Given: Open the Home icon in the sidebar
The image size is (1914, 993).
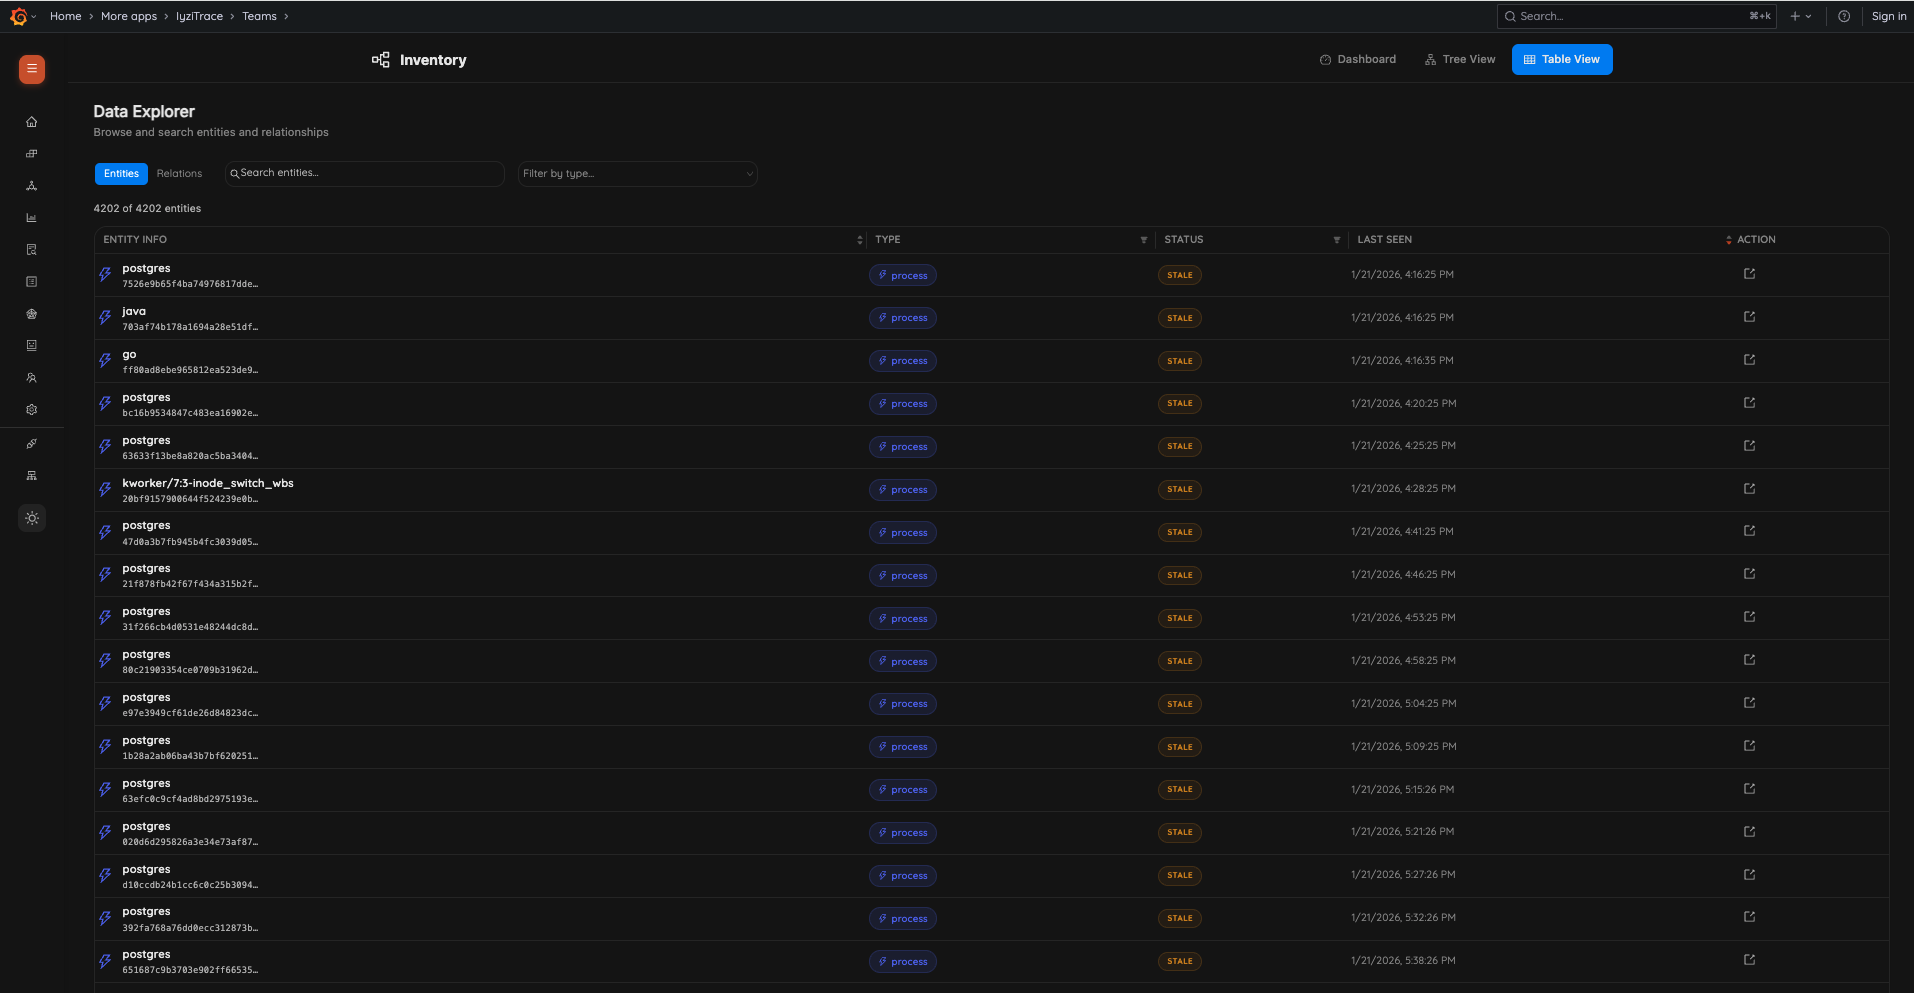Looking at the screenshot, I should (31, 121).
